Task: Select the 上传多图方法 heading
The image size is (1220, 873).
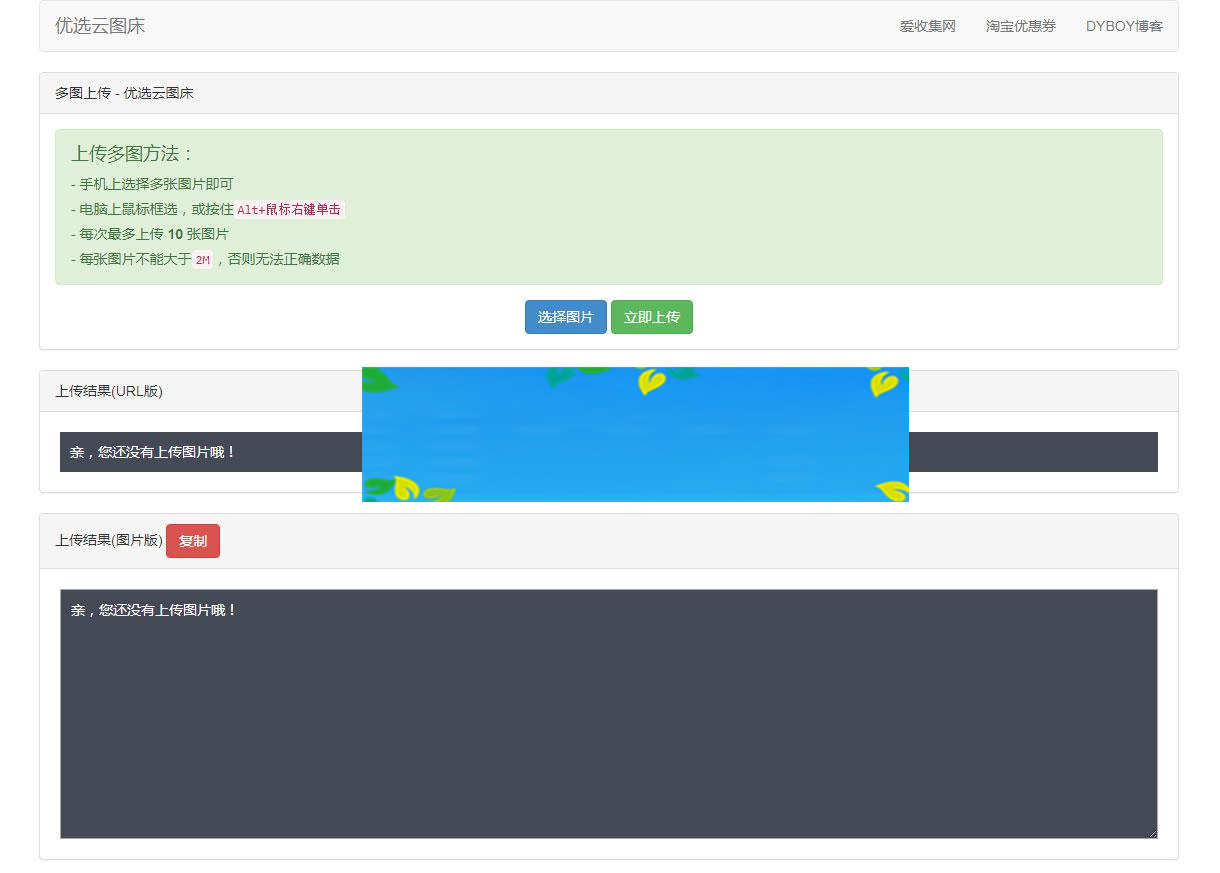Action: (132, 154)
